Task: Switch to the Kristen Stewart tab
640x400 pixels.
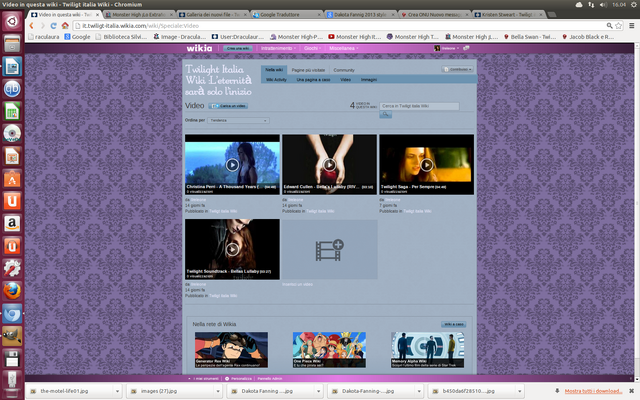Action: 509,15
